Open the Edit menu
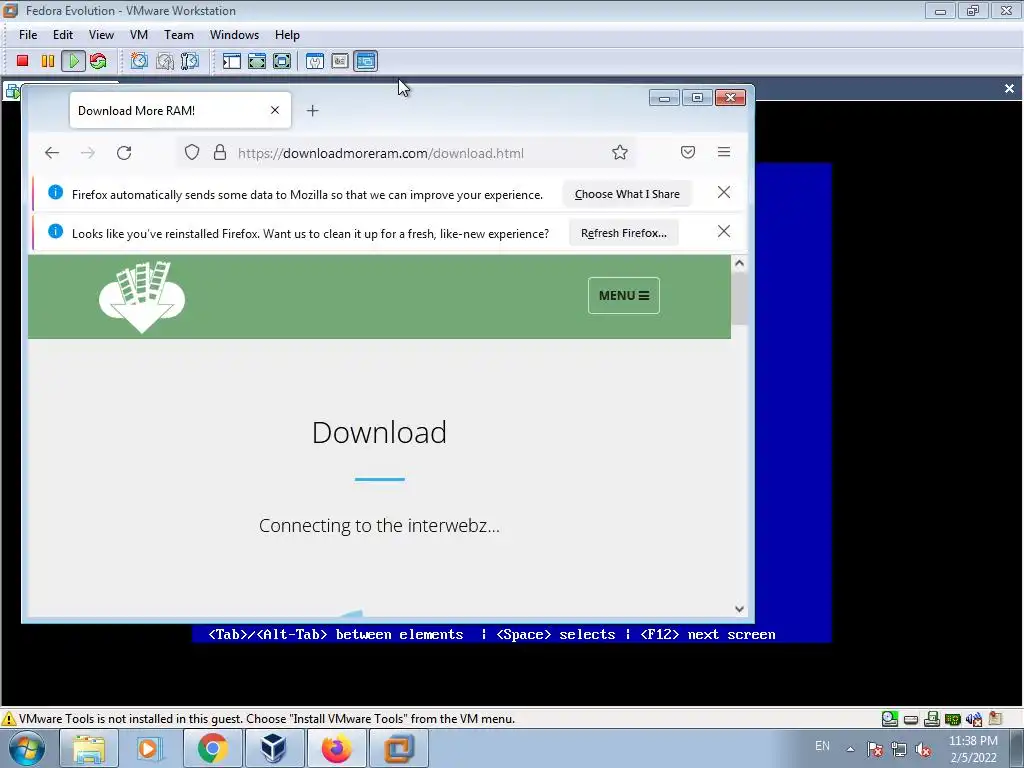The image size is (1024, 768). pyautogui.click(x=63, y=35)
